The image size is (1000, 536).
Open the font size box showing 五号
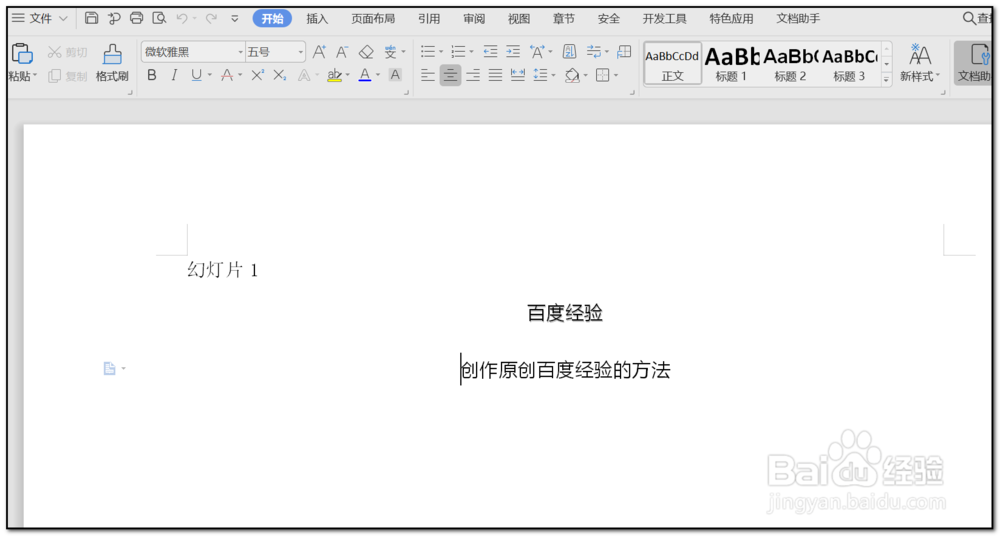coord(276,52)
